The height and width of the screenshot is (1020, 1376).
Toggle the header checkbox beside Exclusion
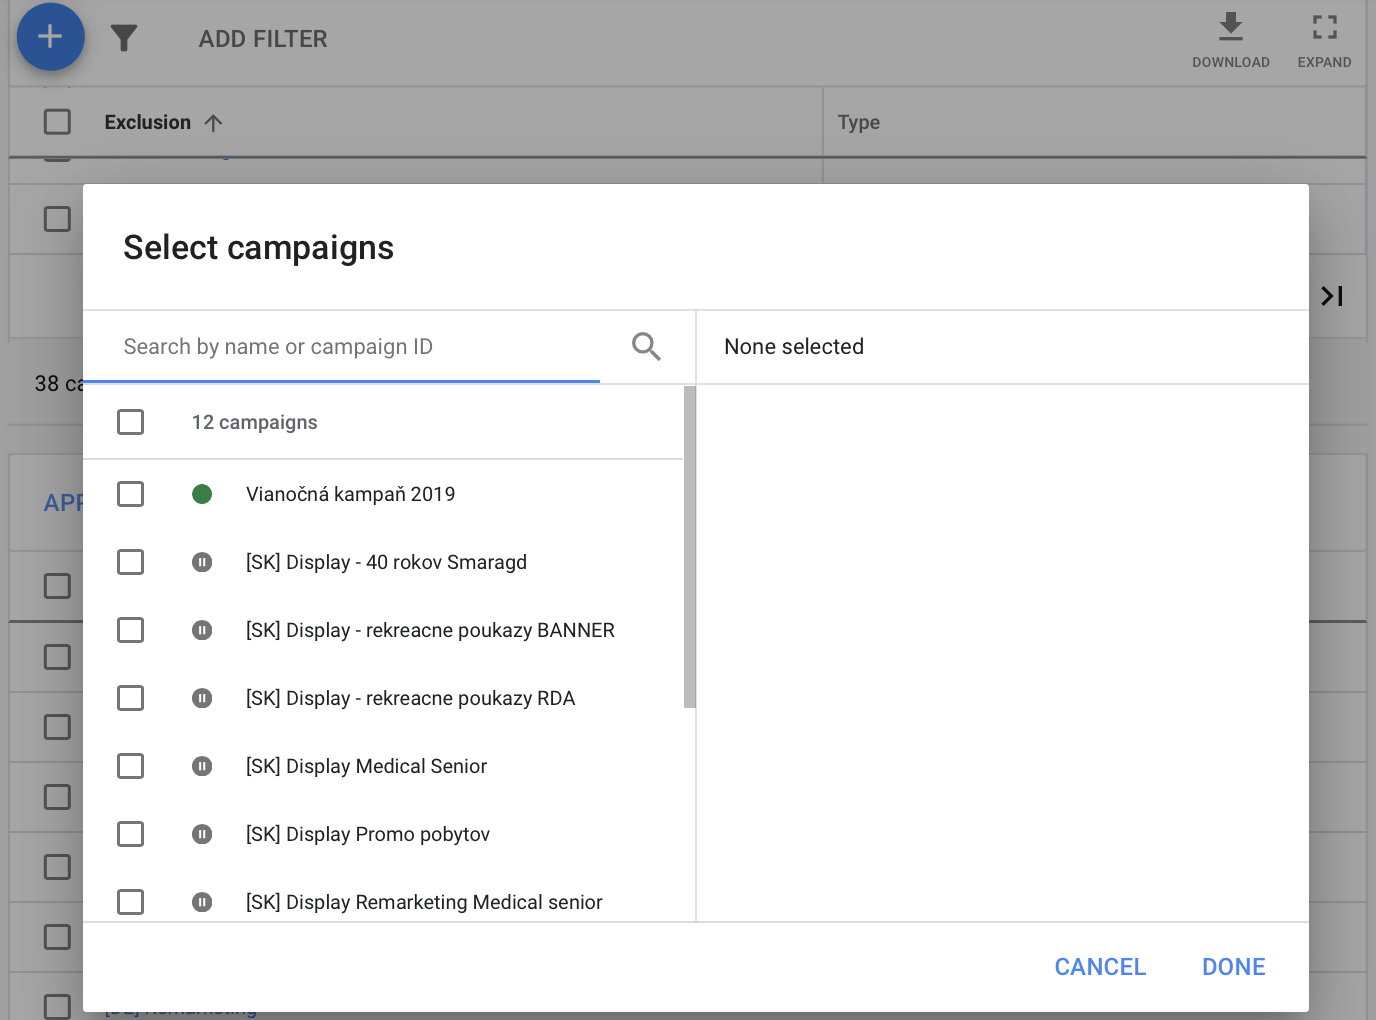pos(58,122)
